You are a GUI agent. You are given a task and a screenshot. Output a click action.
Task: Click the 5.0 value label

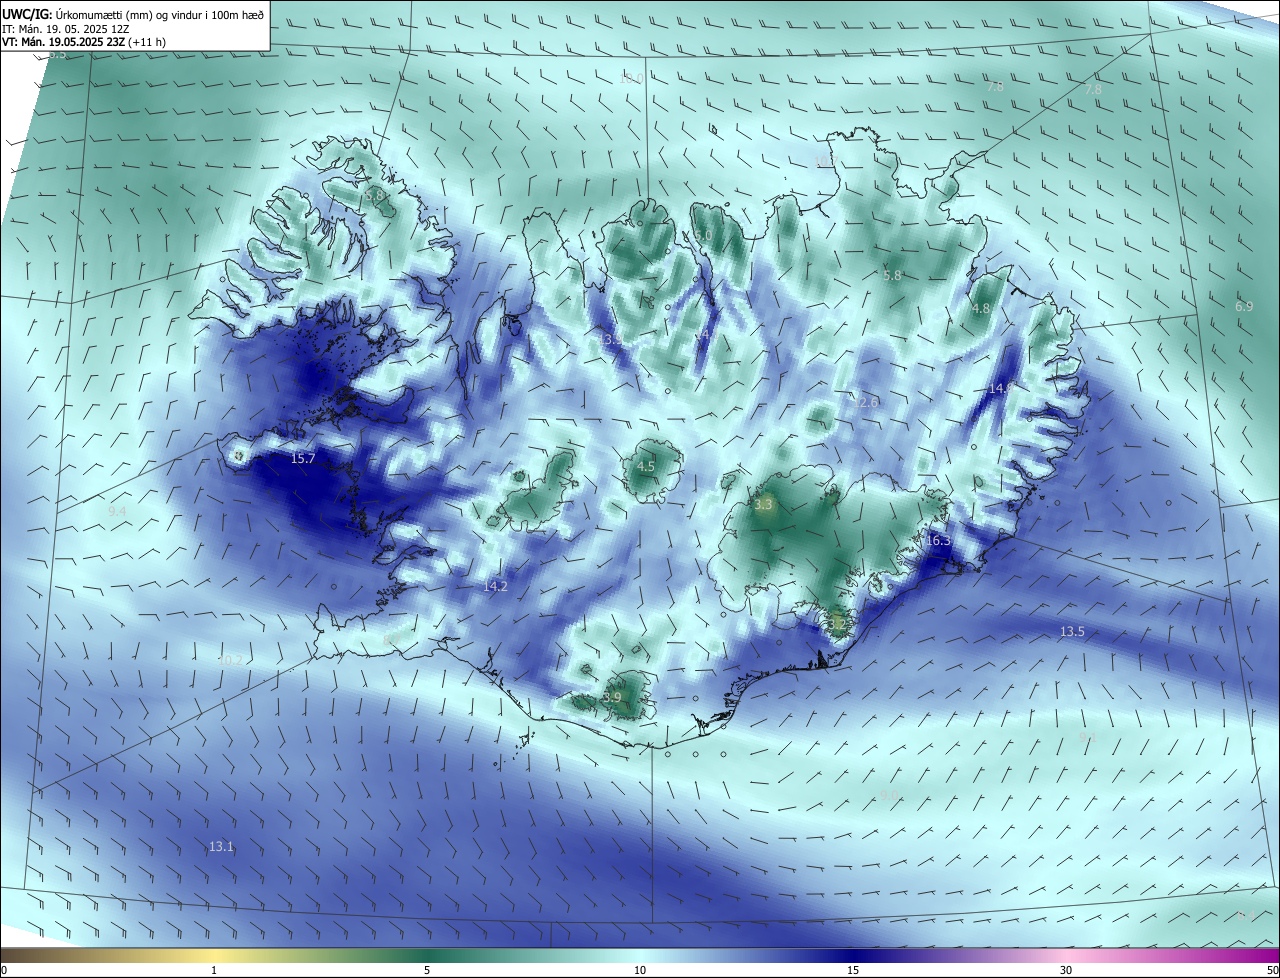pos(703,236)
